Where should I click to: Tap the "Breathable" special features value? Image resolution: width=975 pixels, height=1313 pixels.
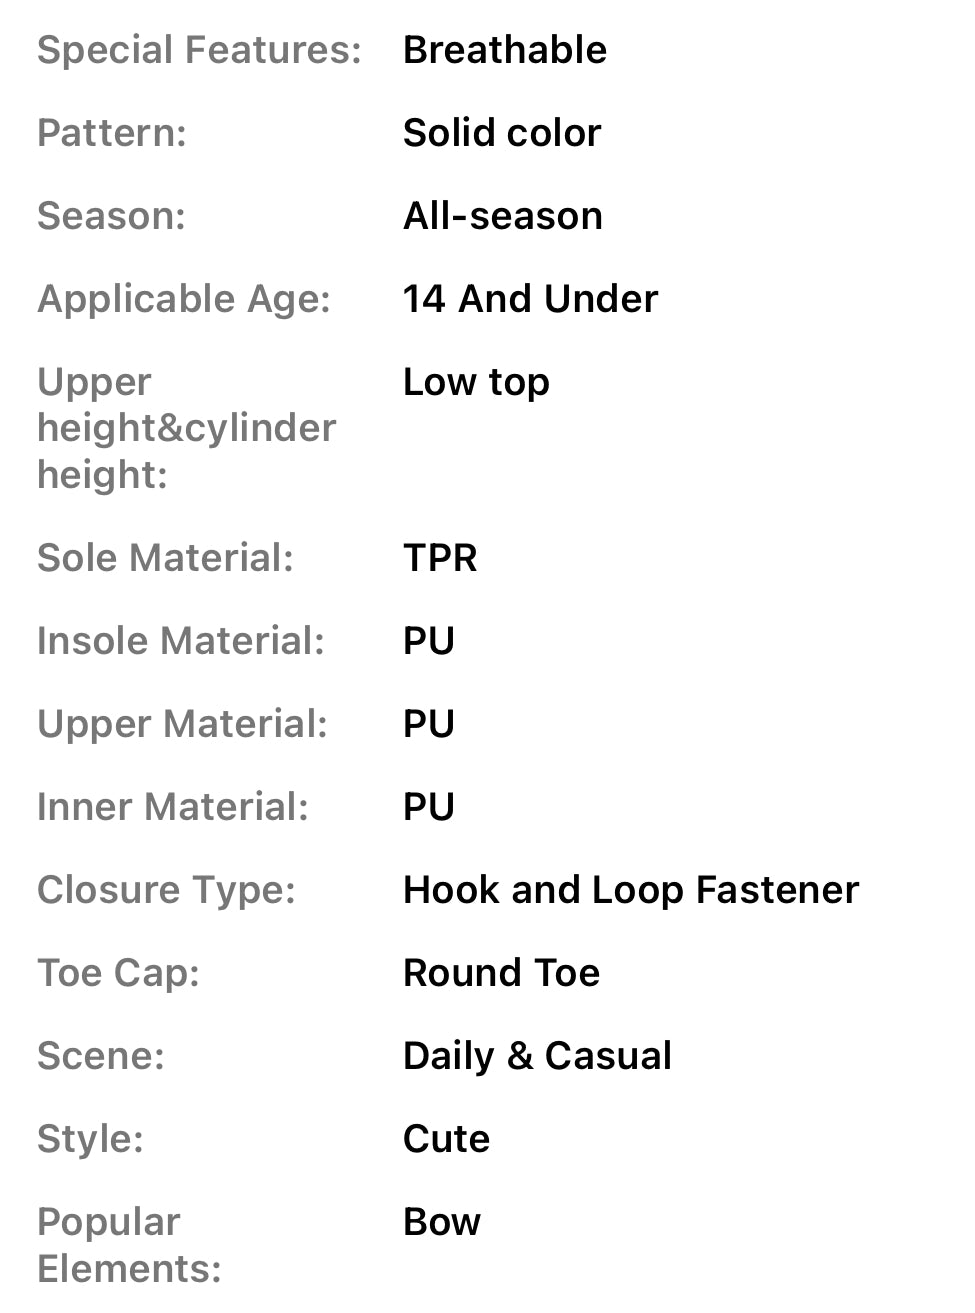[504, 50]
